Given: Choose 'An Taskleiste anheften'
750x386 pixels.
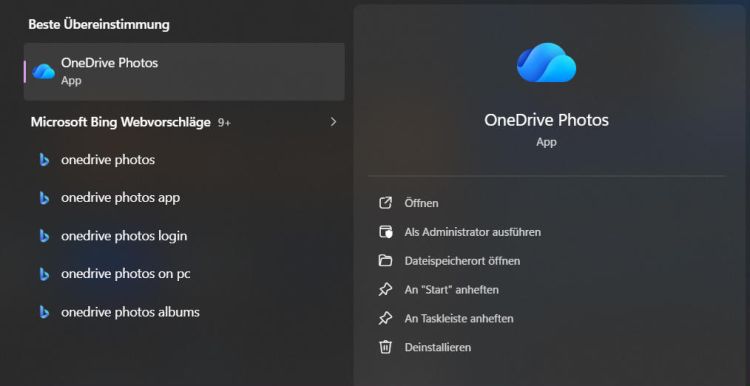Looking at the screenshot, I should 459,319.
